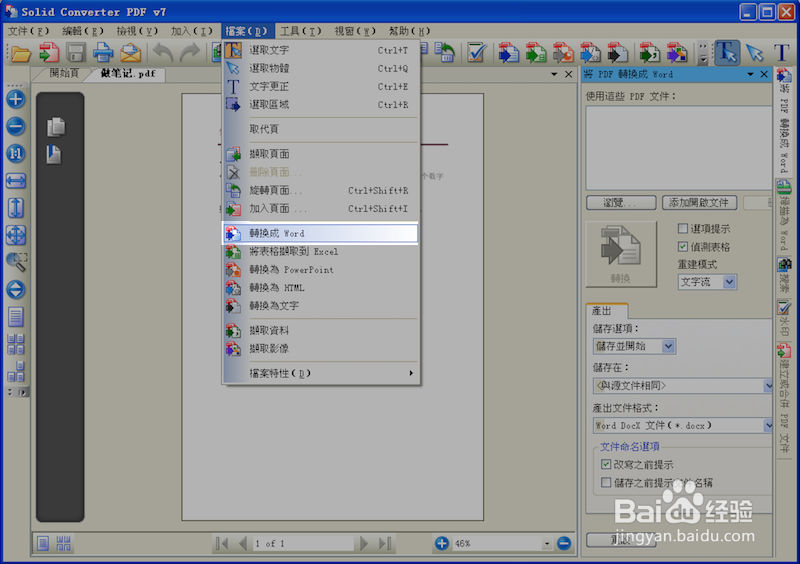The width and height of the screenshot is (800, 564).
Task: Open the document tab list dropdown arrow
Action: (554, 75)
